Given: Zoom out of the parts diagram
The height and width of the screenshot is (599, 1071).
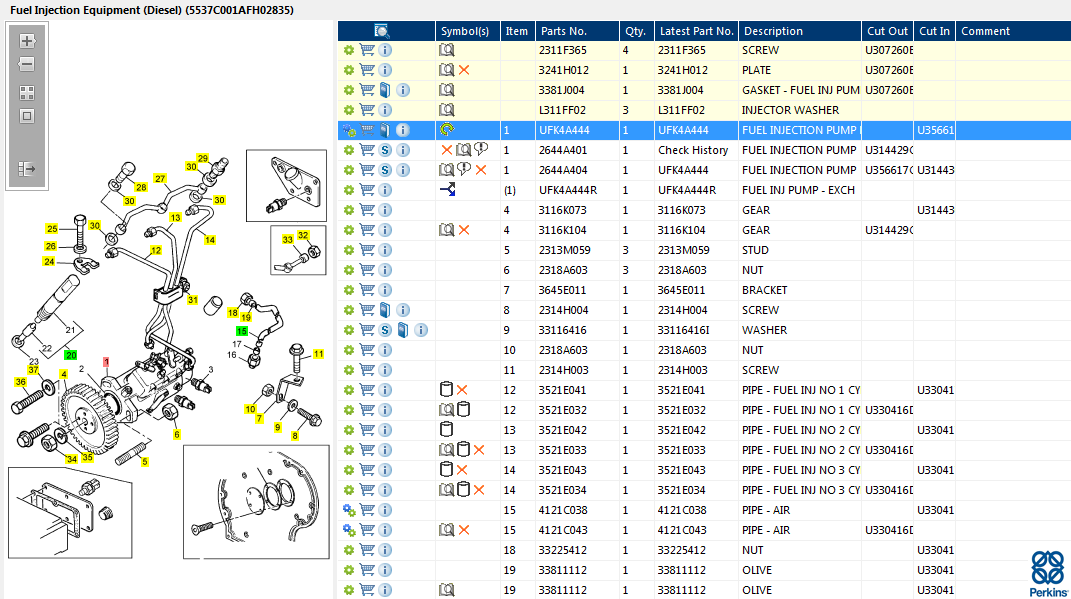Looking at the screenshot, I should click(x=27, y=65).
